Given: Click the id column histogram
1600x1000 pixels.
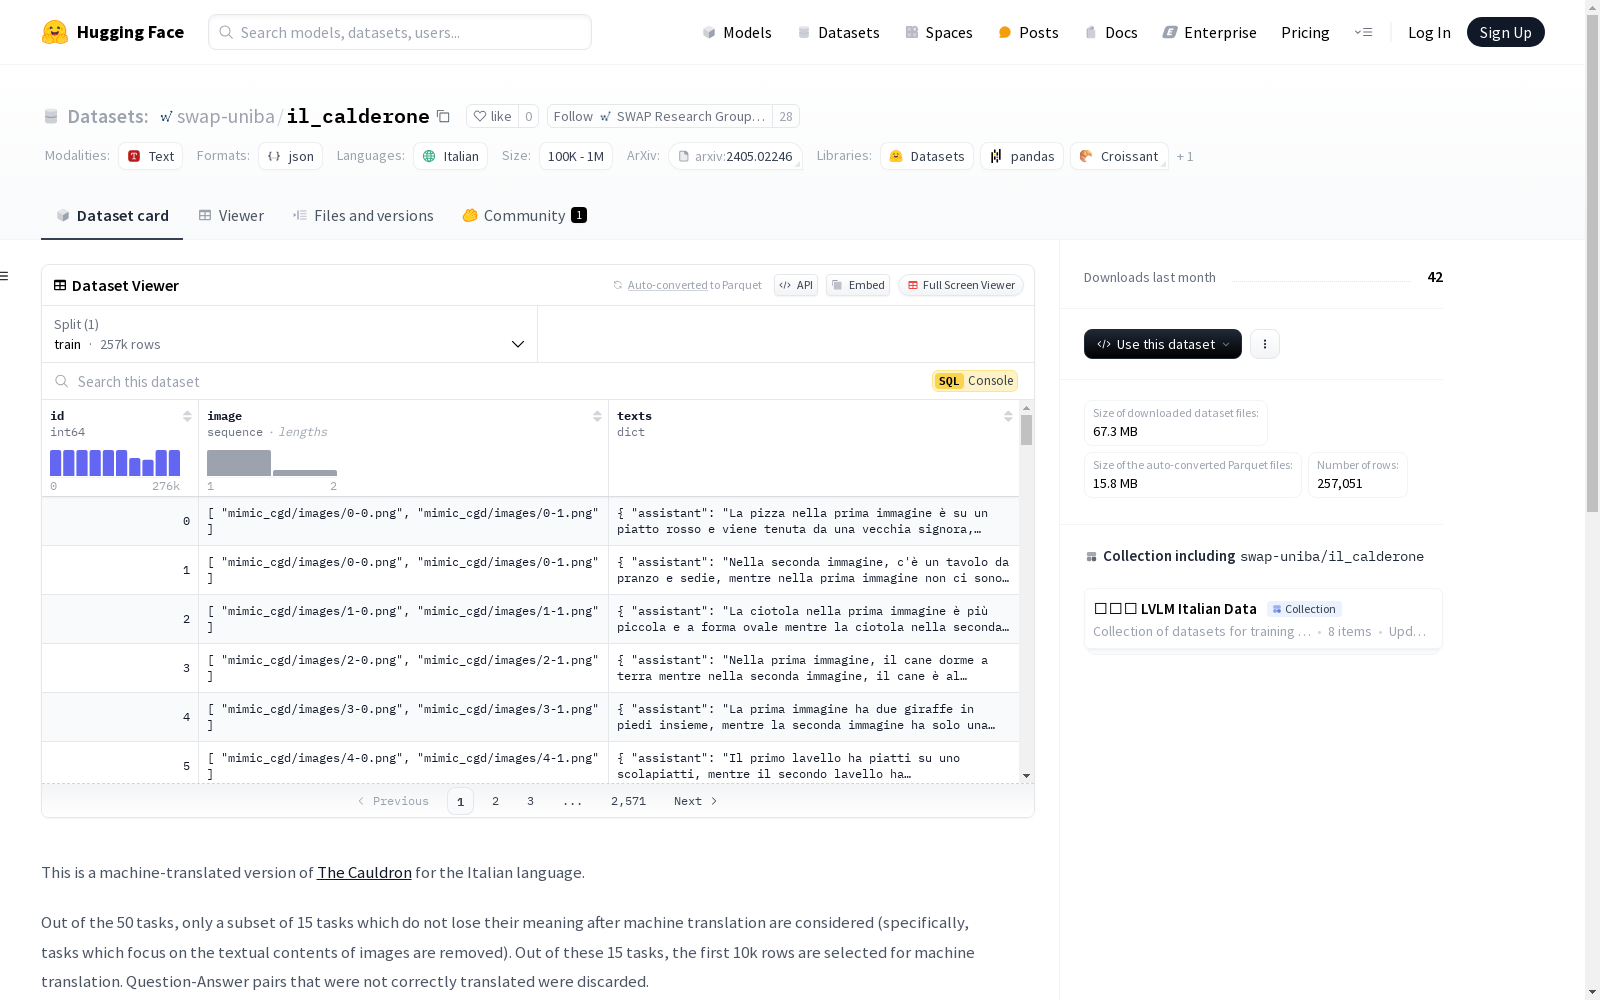Looking at the screenshot, I should (115, 463).
